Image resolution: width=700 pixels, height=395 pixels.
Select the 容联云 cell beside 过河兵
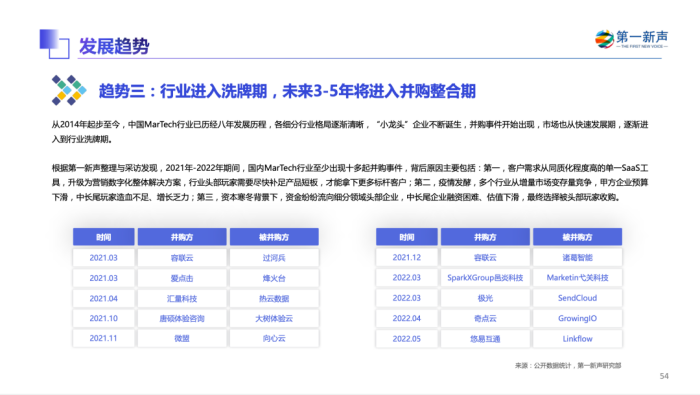point(182,258)
